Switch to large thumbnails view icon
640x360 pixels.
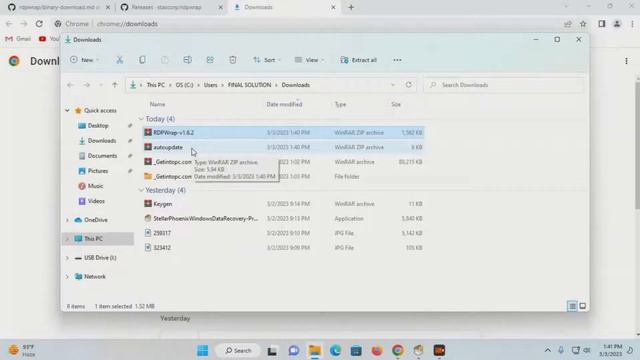coord(582,306)
